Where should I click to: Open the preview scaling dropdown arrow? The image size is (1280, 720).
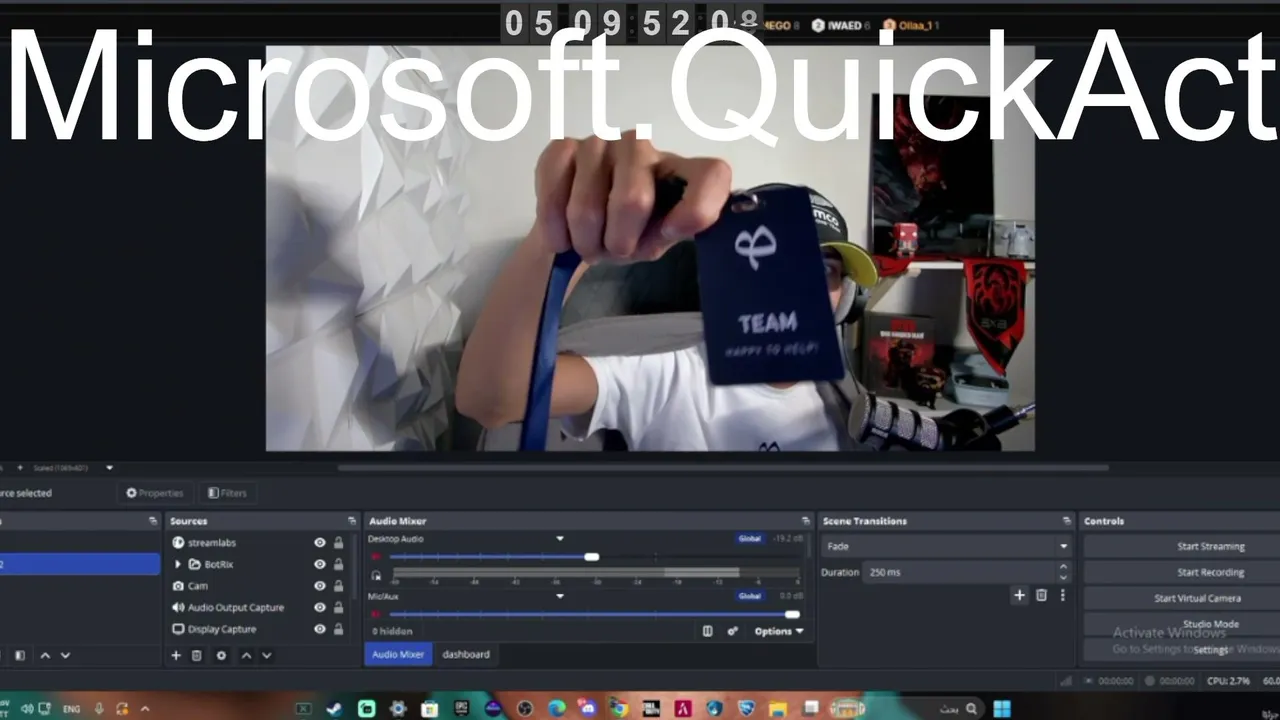pyautogui.click(x=110, y=467)
